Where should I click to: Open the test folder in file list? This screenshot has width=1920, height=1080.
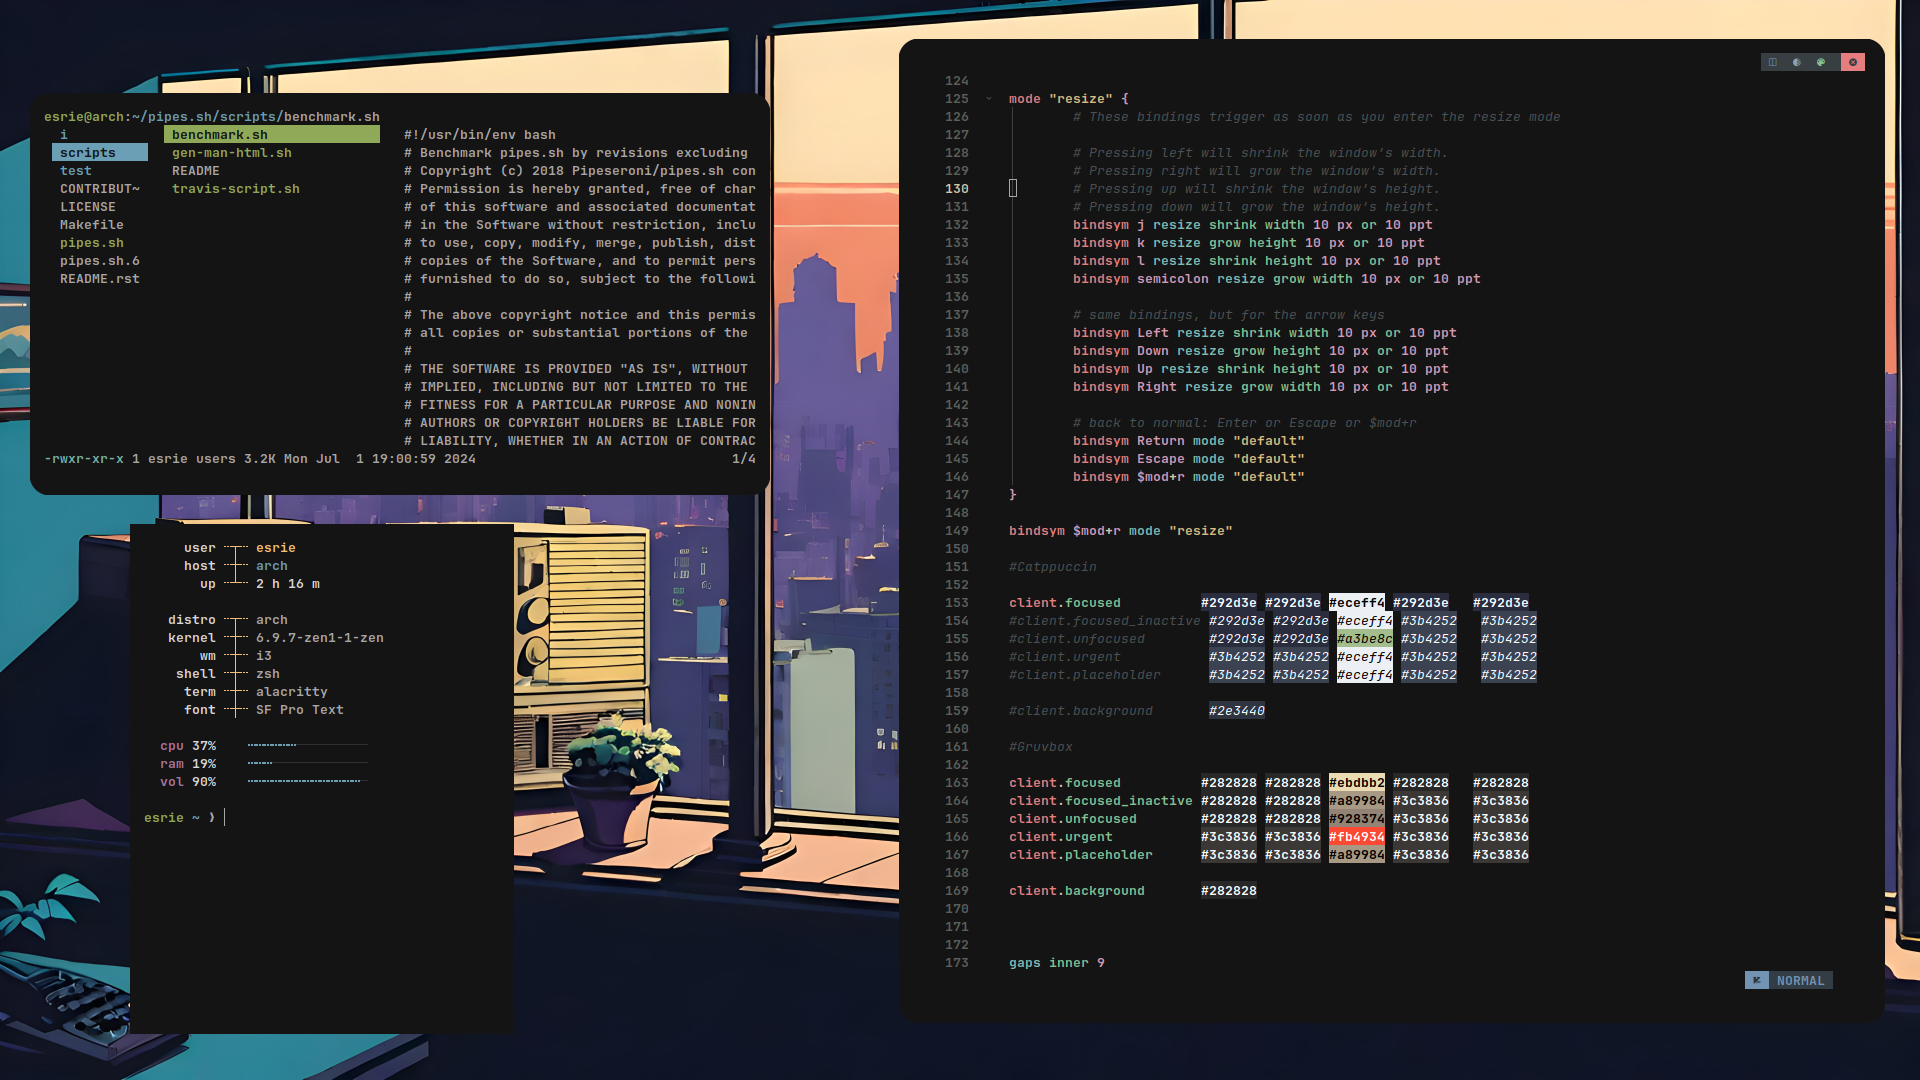pos(76,171)
